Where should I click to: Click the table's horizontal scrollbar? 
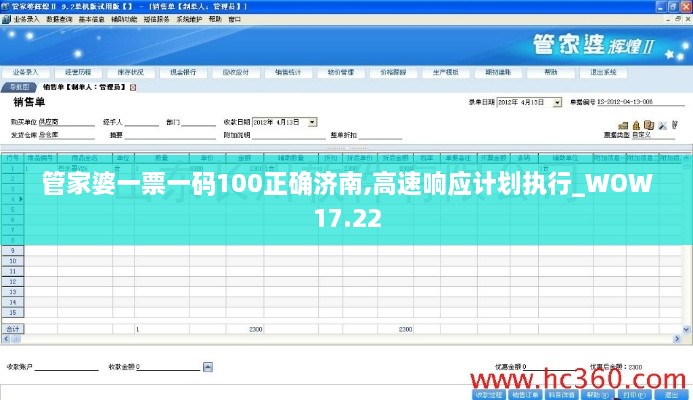340,337
